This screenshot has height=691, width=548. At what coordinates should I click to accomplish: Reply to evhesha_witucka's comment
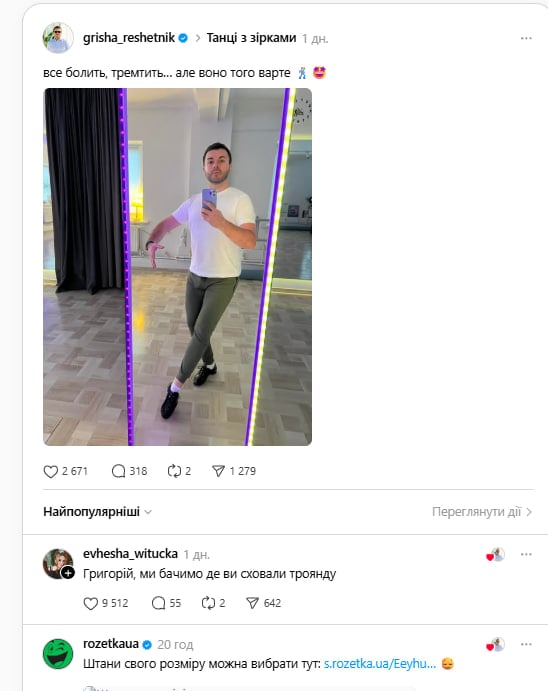tap(159, 603)
